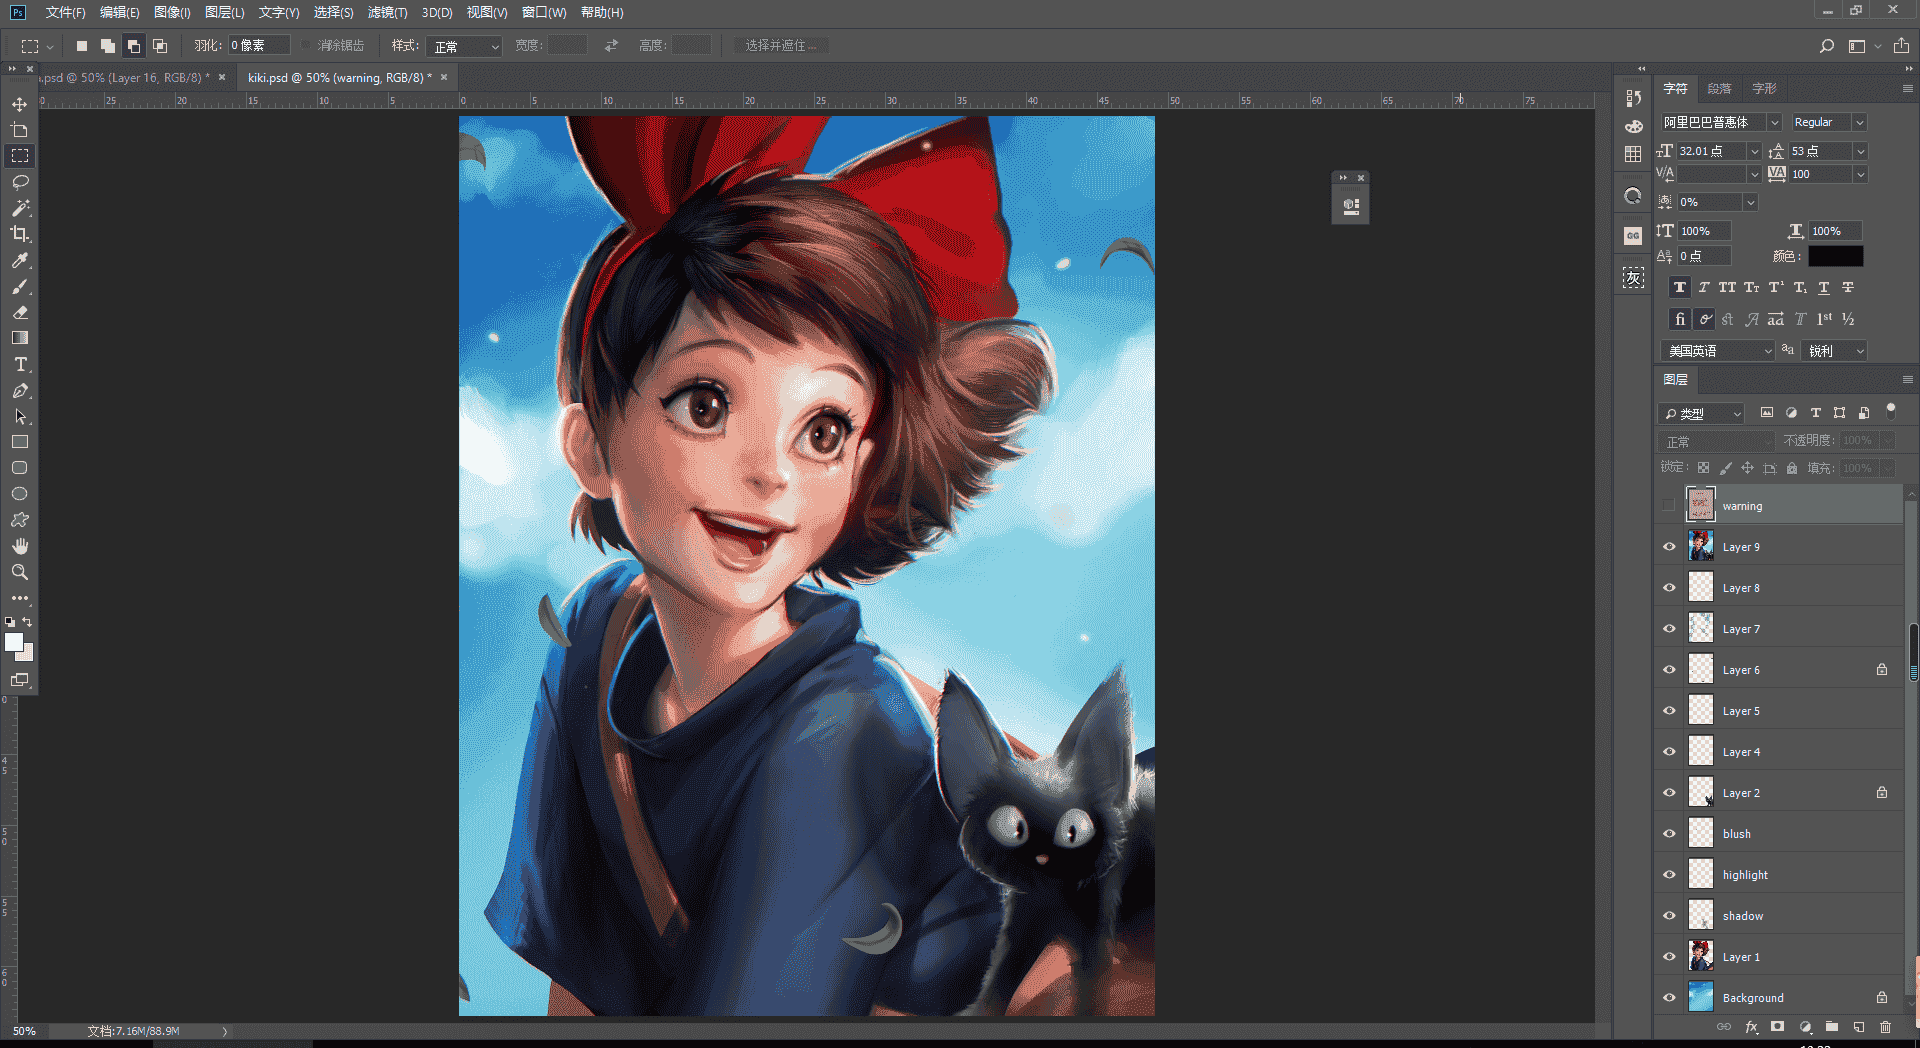1920x1048 pixels.
Task: Apply faux bold text style
Action: coord(1680,287)
